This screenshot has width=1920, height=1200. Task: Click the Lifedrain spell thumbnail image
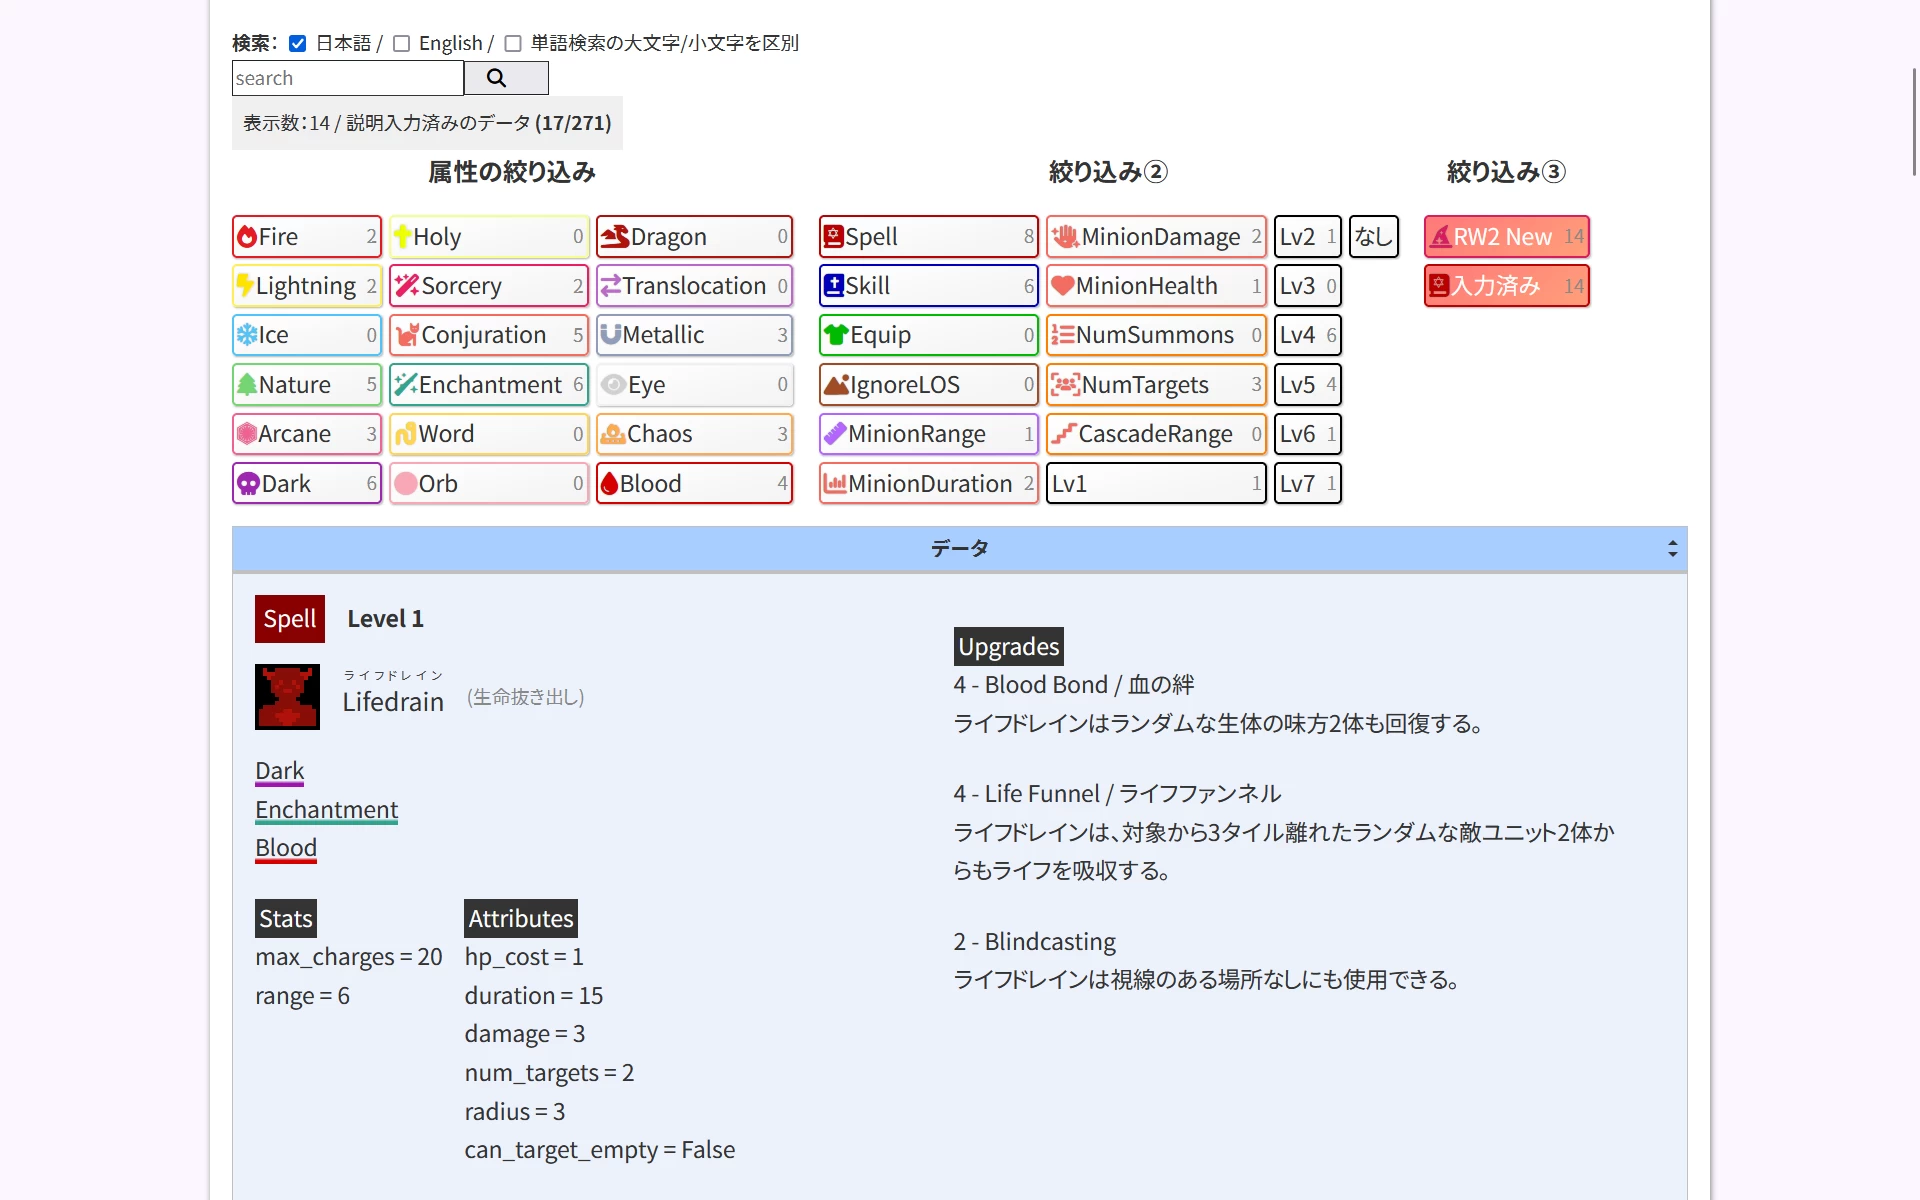click(x=287, y=697)
